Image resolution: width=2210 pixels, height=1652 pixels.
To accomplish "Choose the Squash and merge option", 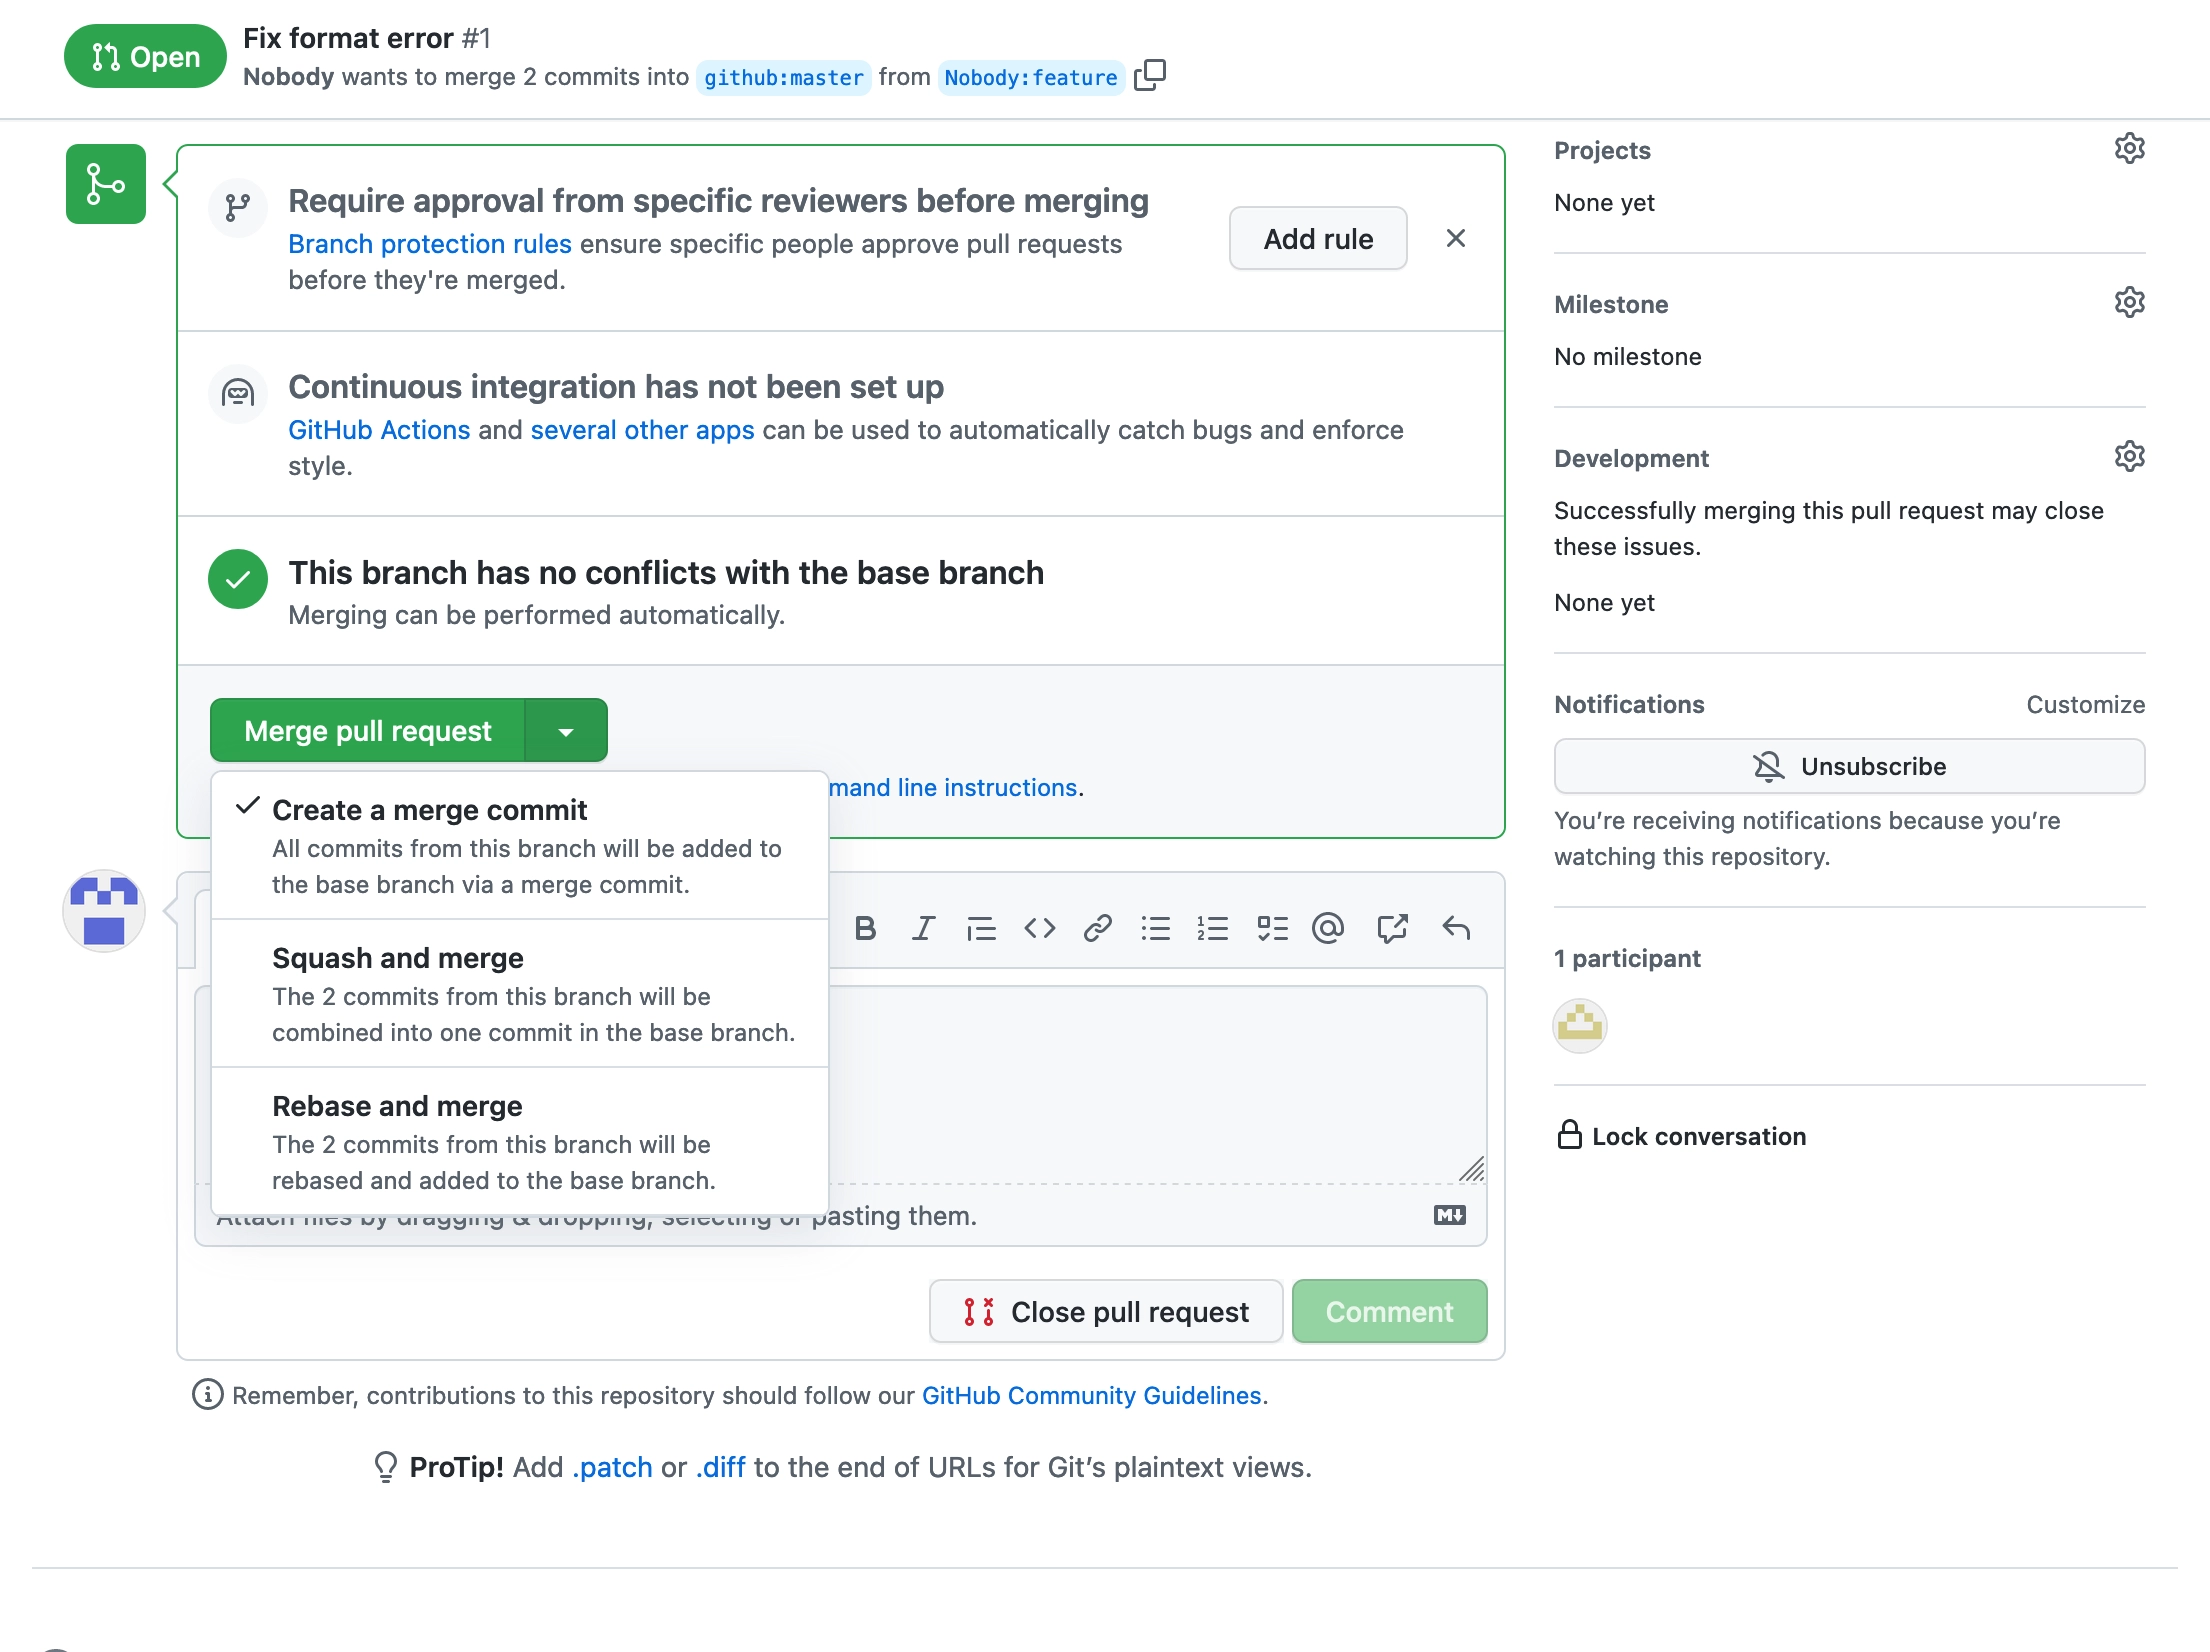I will point(520,994).
